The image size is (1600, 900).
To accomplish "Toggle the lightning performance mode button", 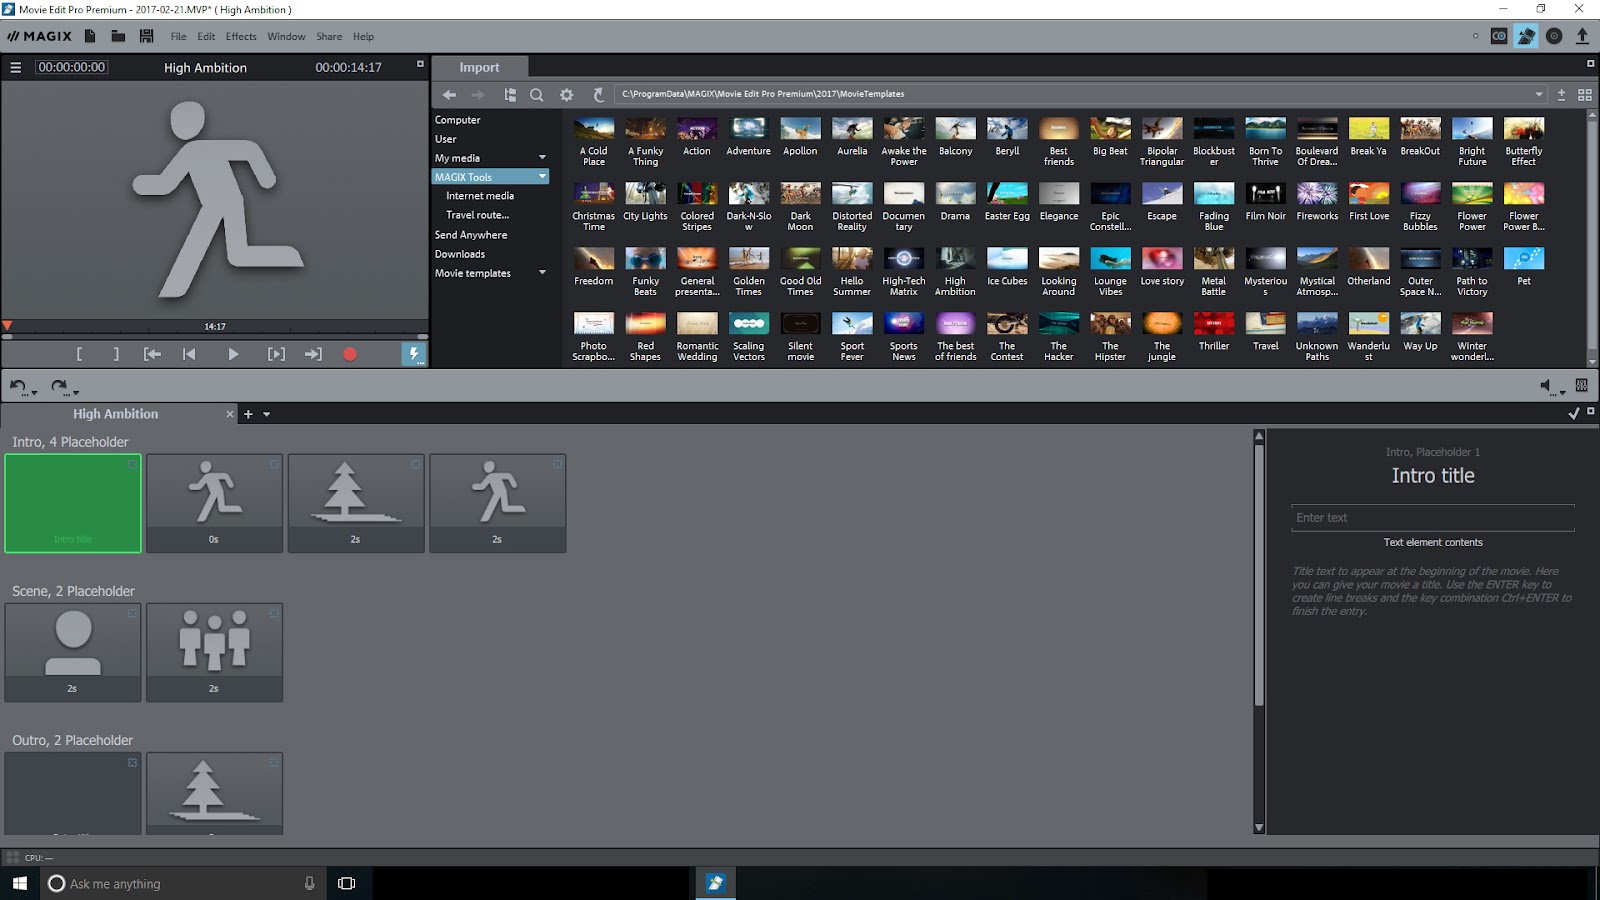I will 413,354.
